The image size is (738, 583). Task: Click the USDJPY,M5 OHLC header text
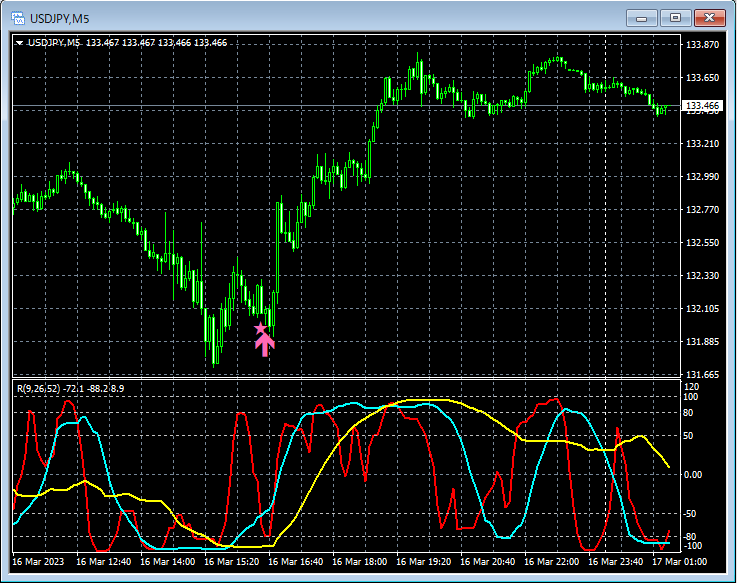pos(127,43)
